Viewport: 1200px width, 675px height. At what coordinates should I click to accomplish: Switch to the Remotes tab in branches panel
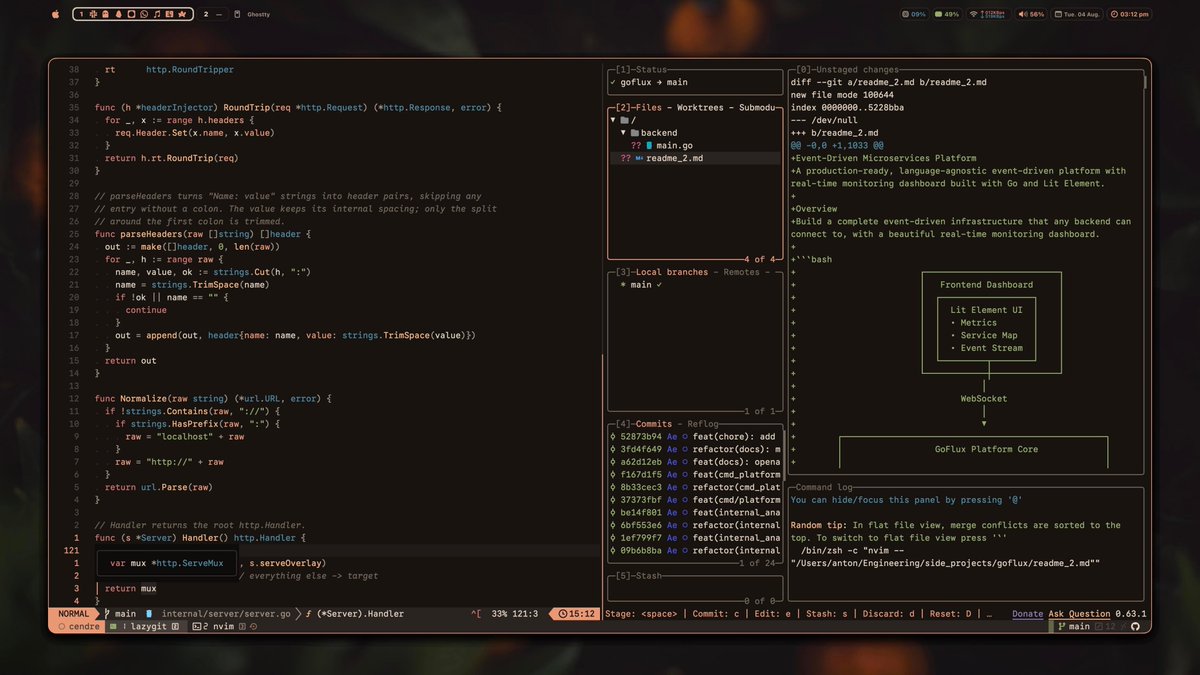click(x=743, y=272)
